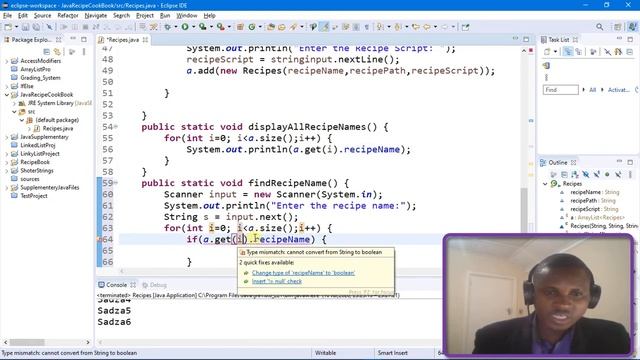Minimize the Package Explorer panel
Viewport: 640px width, 360px height.
pyautogui.click(x=73, y=39)
